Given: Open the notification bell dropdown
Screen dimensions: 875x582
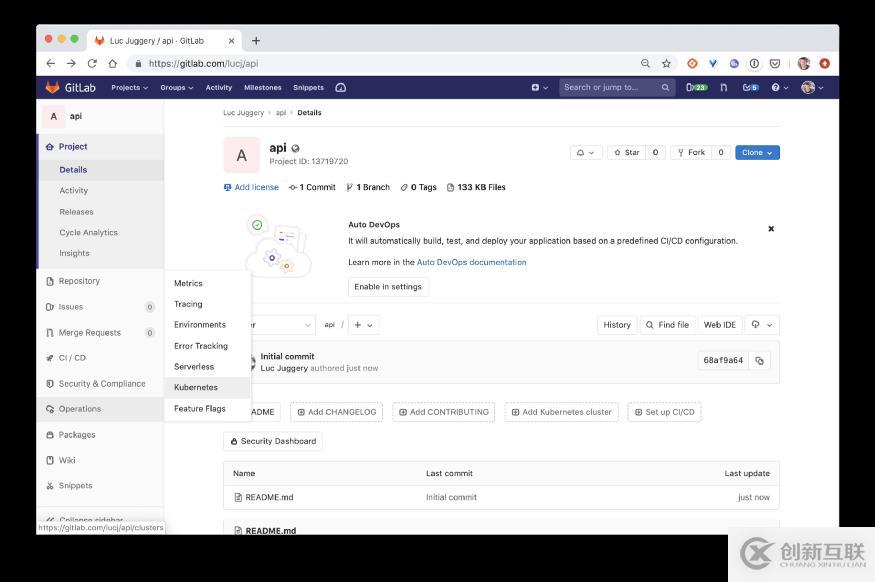Looking at the screenshot, I should (x=585, y=152).
